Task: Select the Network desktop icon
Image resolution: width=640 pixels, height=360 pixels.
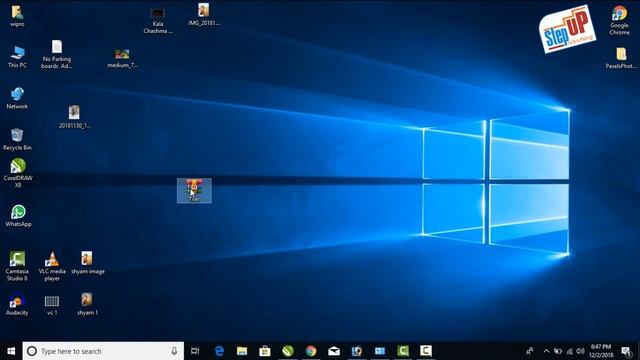Action: pos(17,98)
